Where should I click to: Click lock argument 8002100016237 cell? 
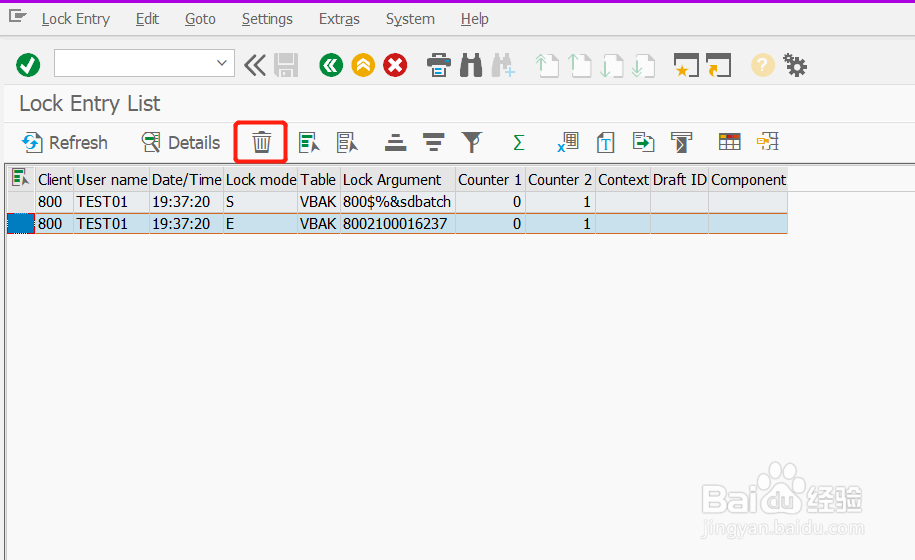click(x=397, y=224)
